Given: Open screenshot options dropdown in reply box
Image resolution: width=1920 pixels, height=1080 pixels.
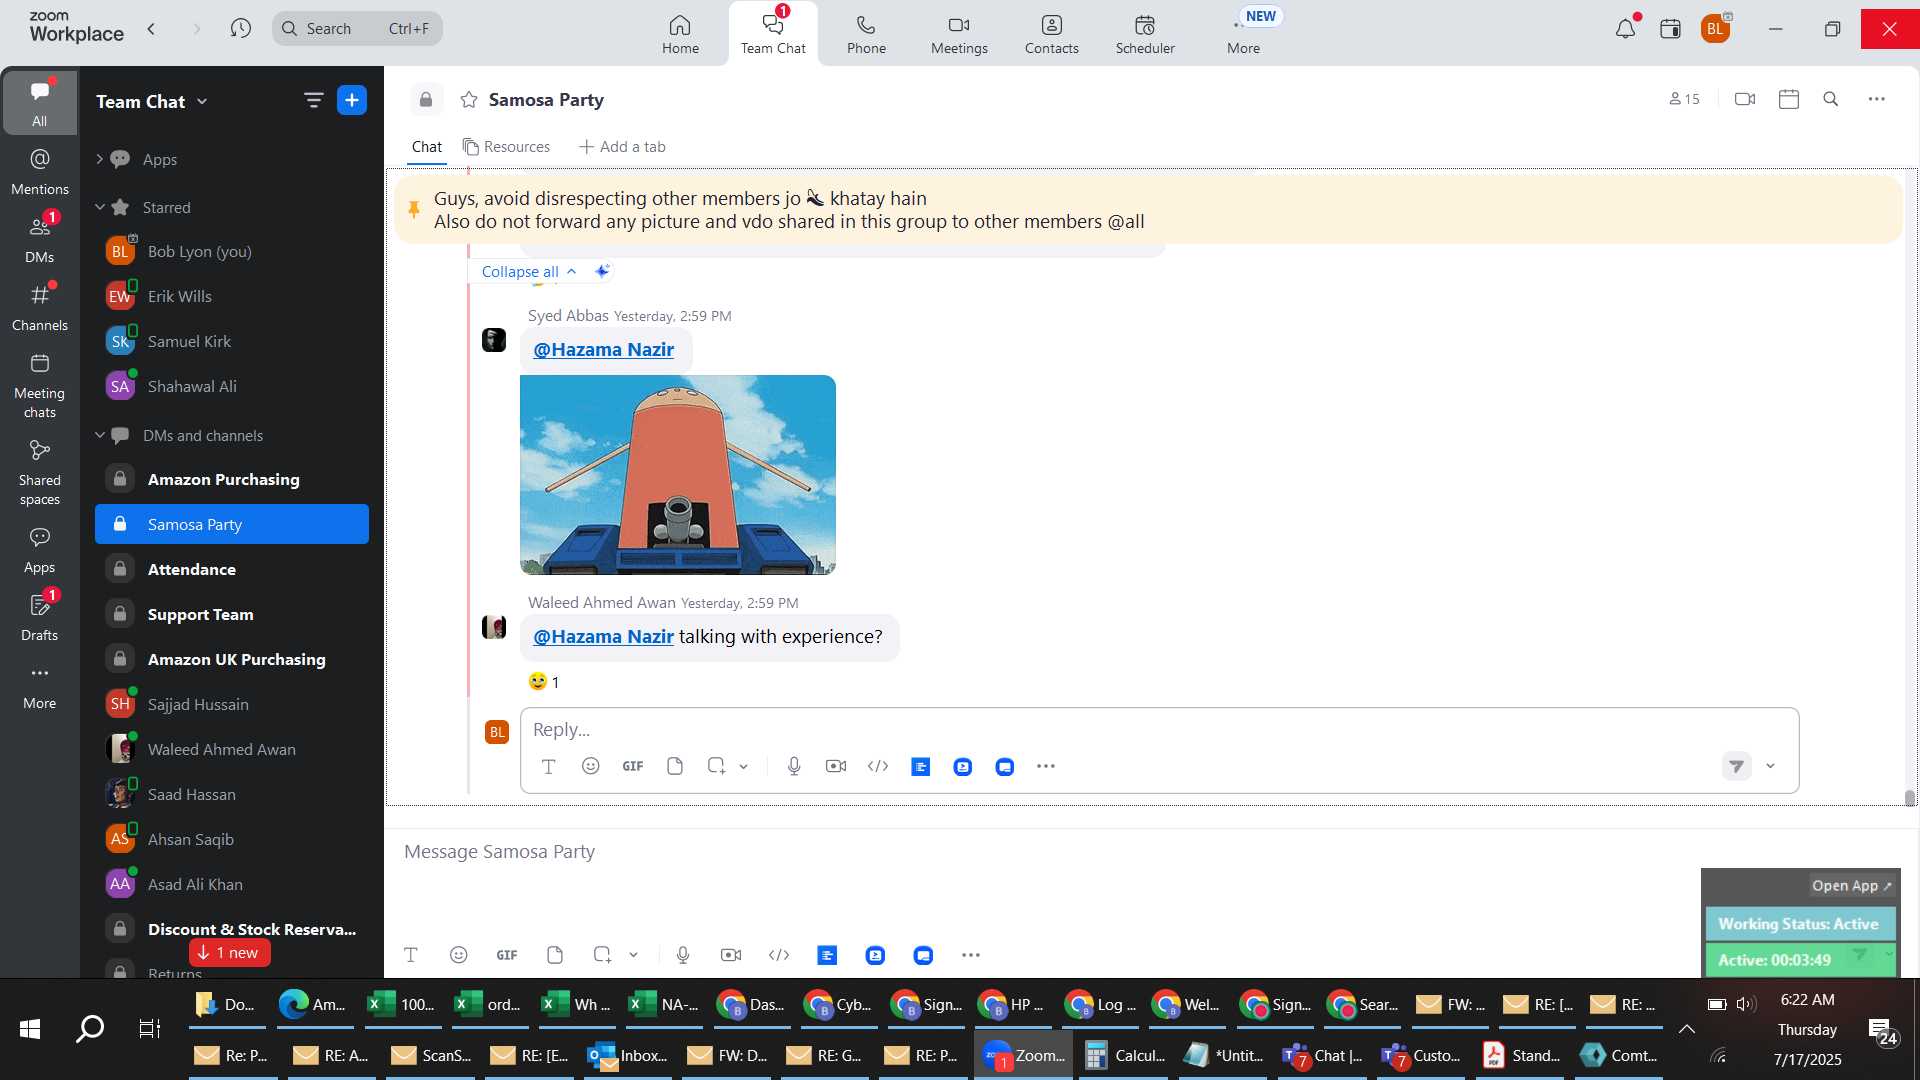Looking at the screenshot, I should (744, 767).
